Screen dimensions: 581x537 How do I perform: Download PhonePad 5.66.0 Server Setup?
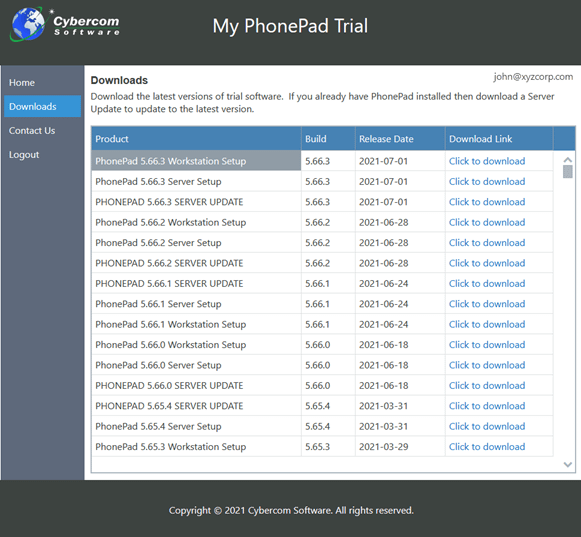coord(487,365)
